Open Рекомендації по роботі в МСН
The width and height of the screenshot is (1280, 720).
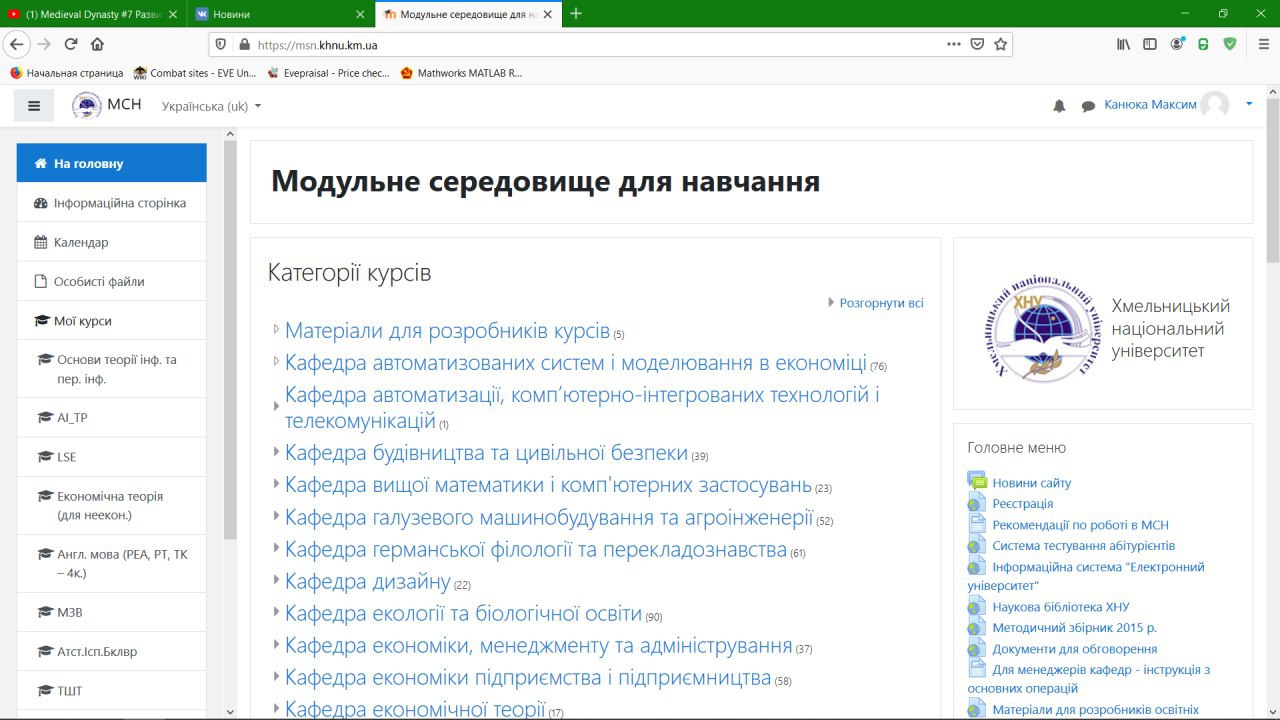pos(1080,525)
